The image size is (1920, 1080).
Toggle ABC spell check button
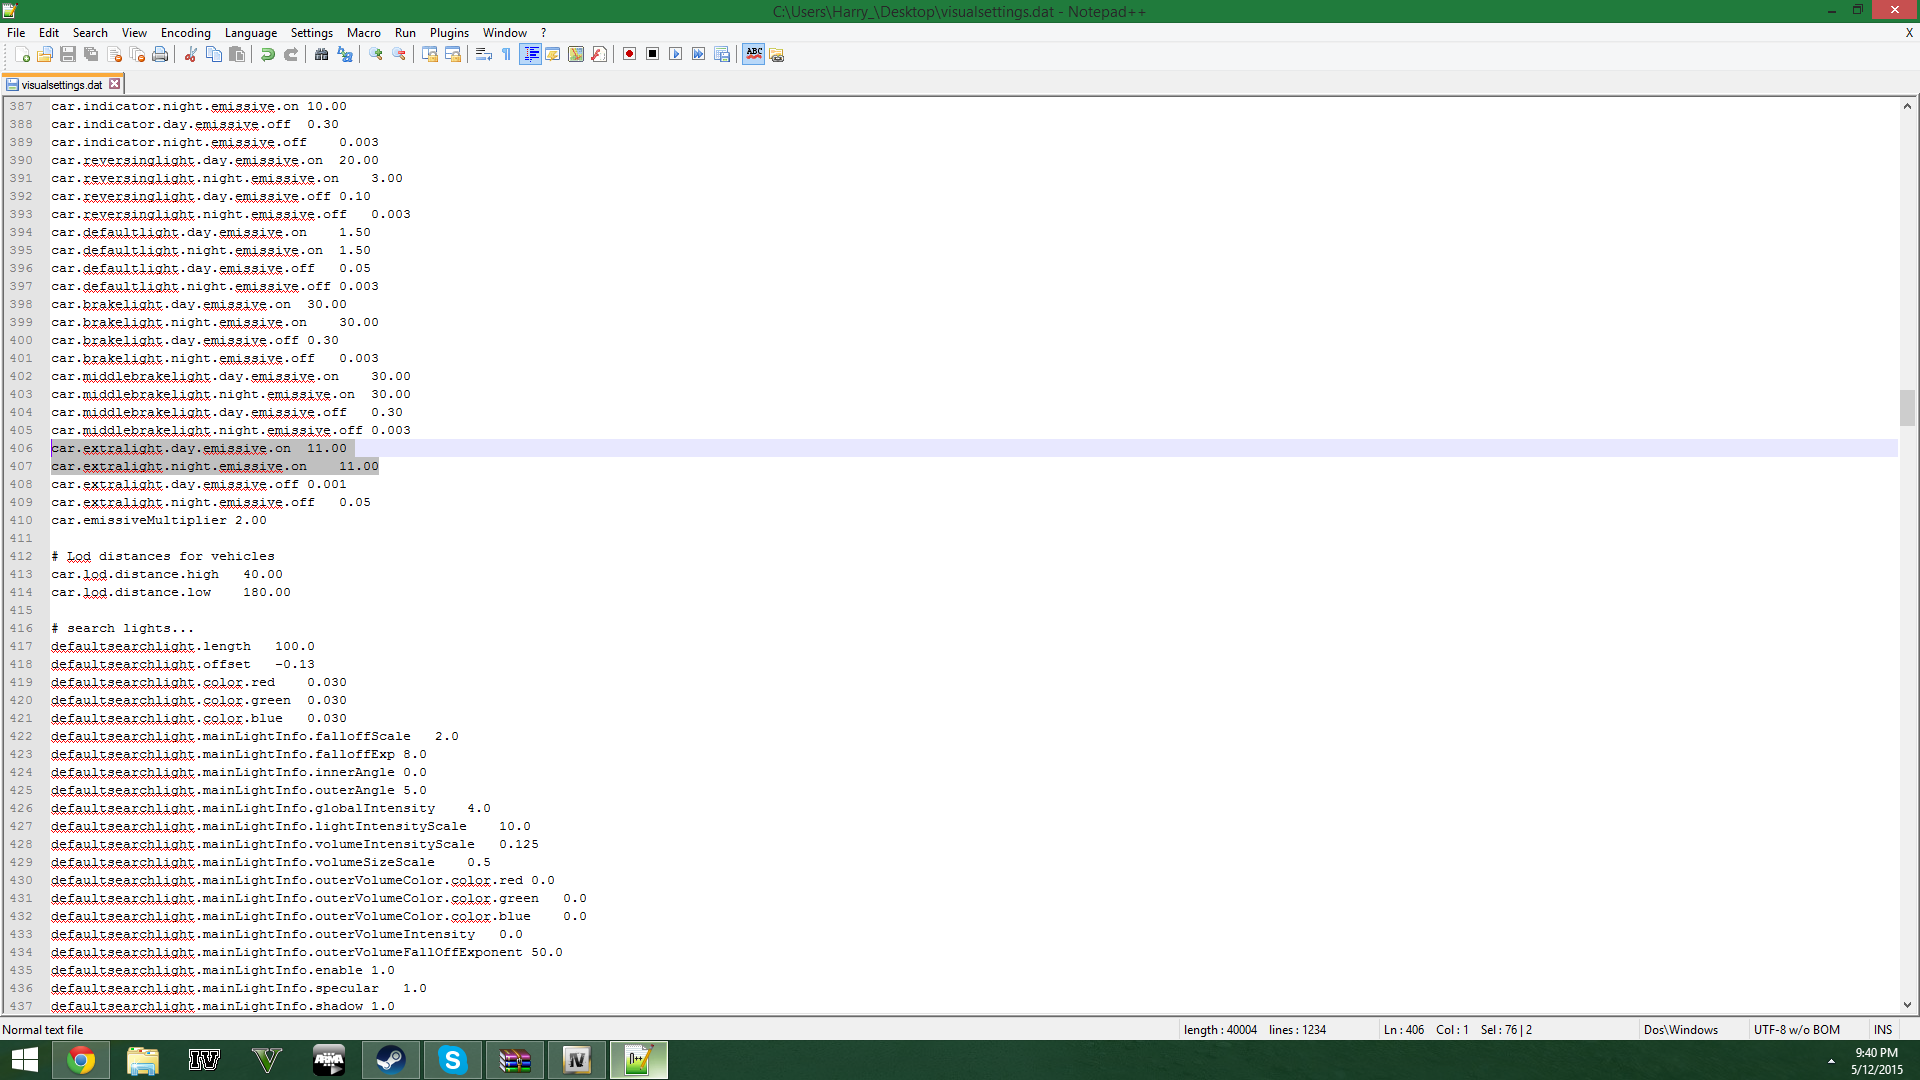[754, 54]
